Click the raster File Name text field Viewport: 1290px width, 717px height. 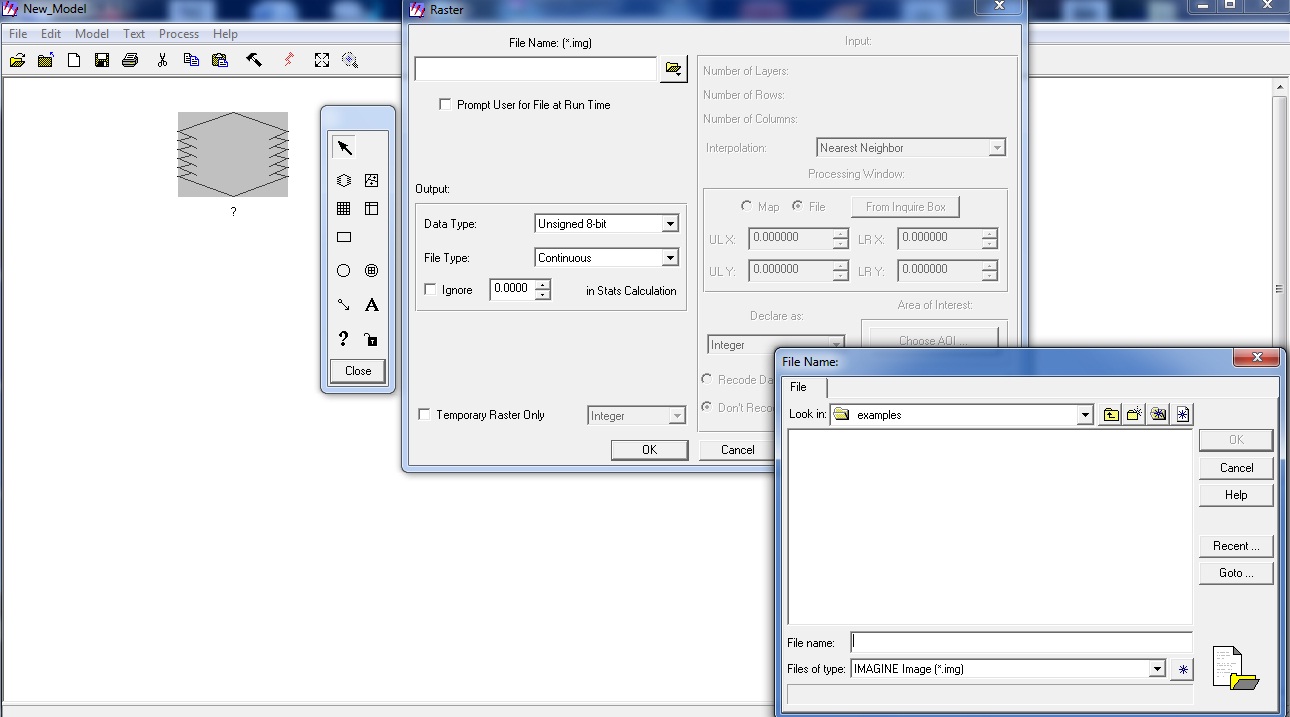535,69
